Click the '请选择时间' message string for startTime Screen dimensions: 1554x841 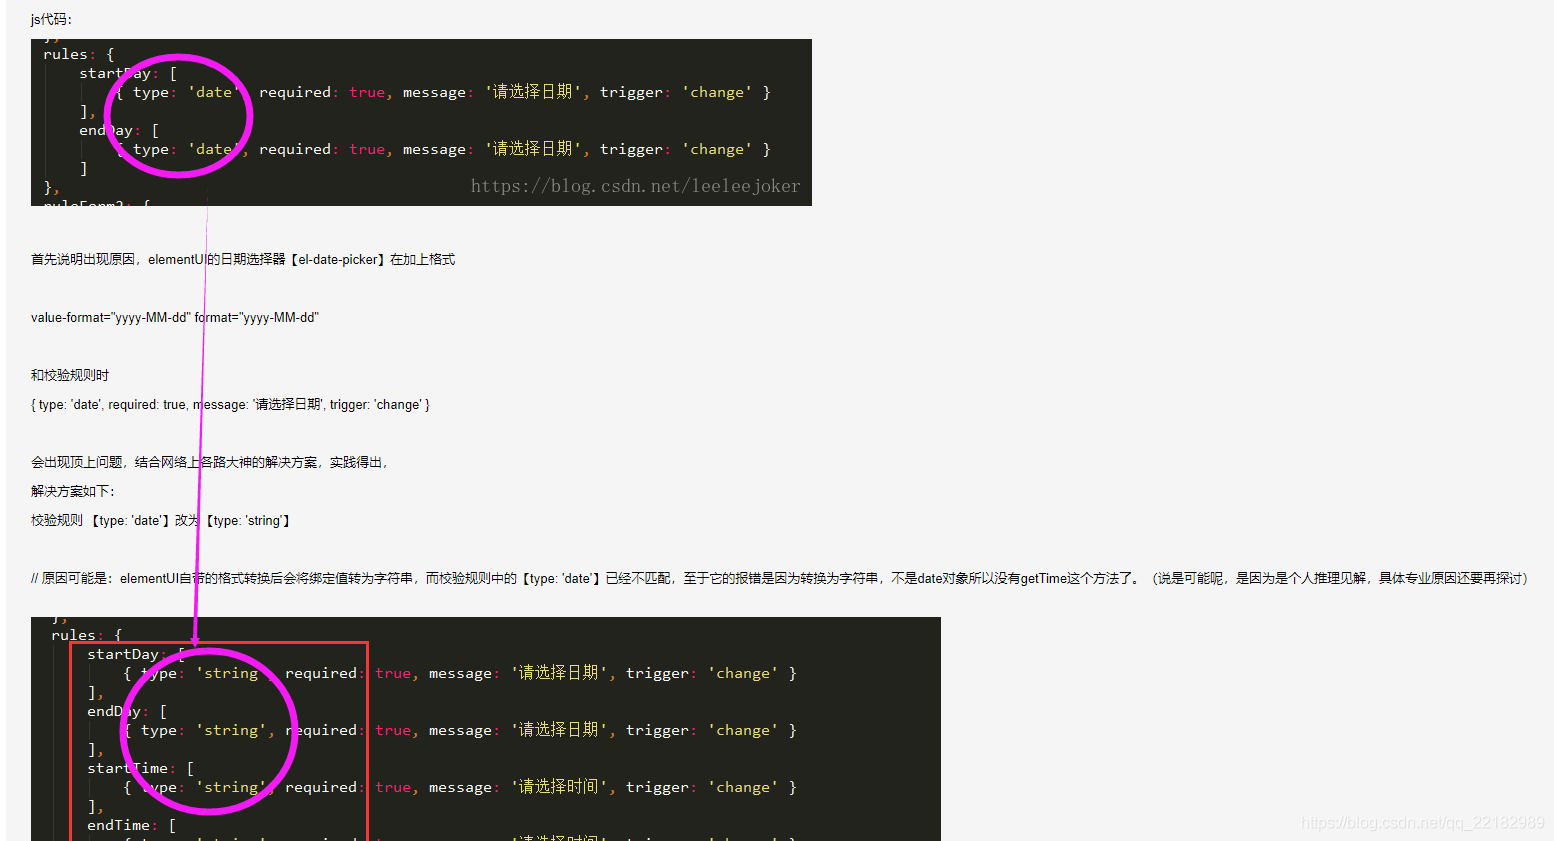[x=561, y=786]
